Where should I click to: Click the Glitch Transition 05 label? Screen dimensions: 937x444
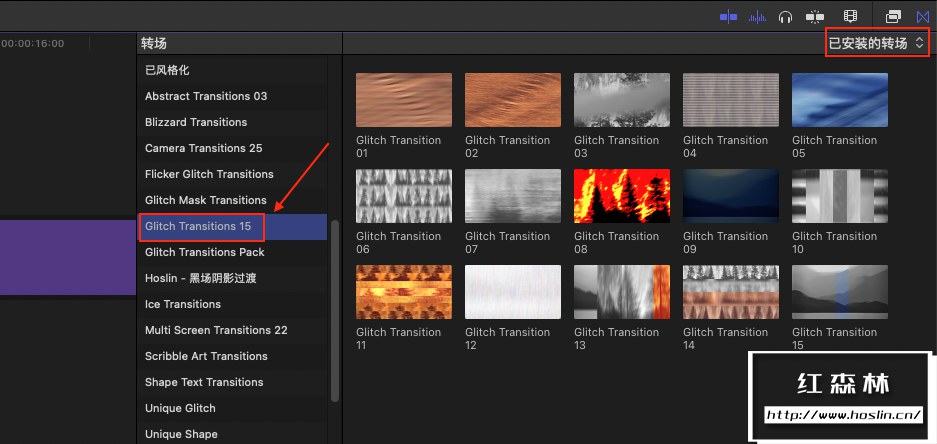834,147
